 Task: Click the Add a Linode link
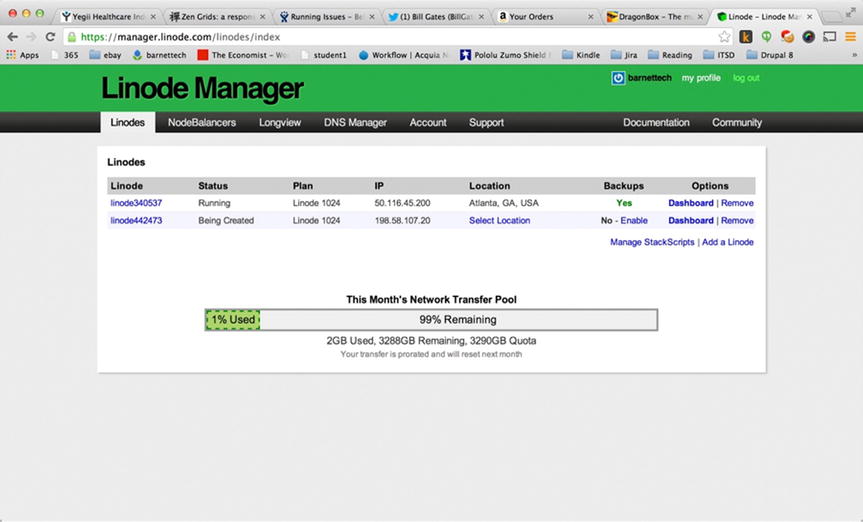pyautogui.click(x=728, y=242)
